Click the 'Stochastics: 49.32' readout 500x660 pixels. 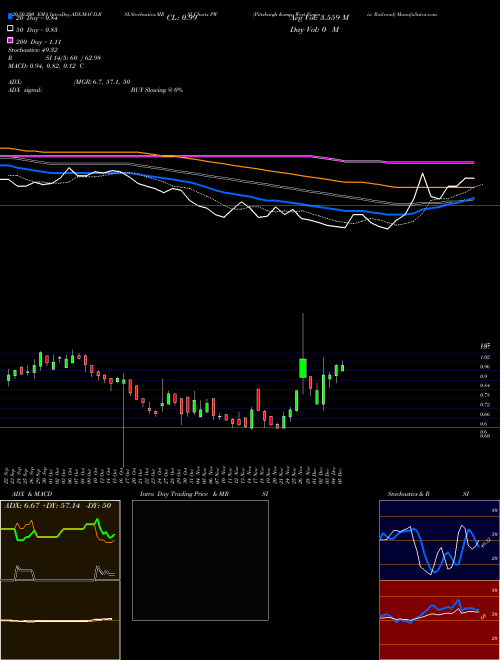tap(32, 50)
